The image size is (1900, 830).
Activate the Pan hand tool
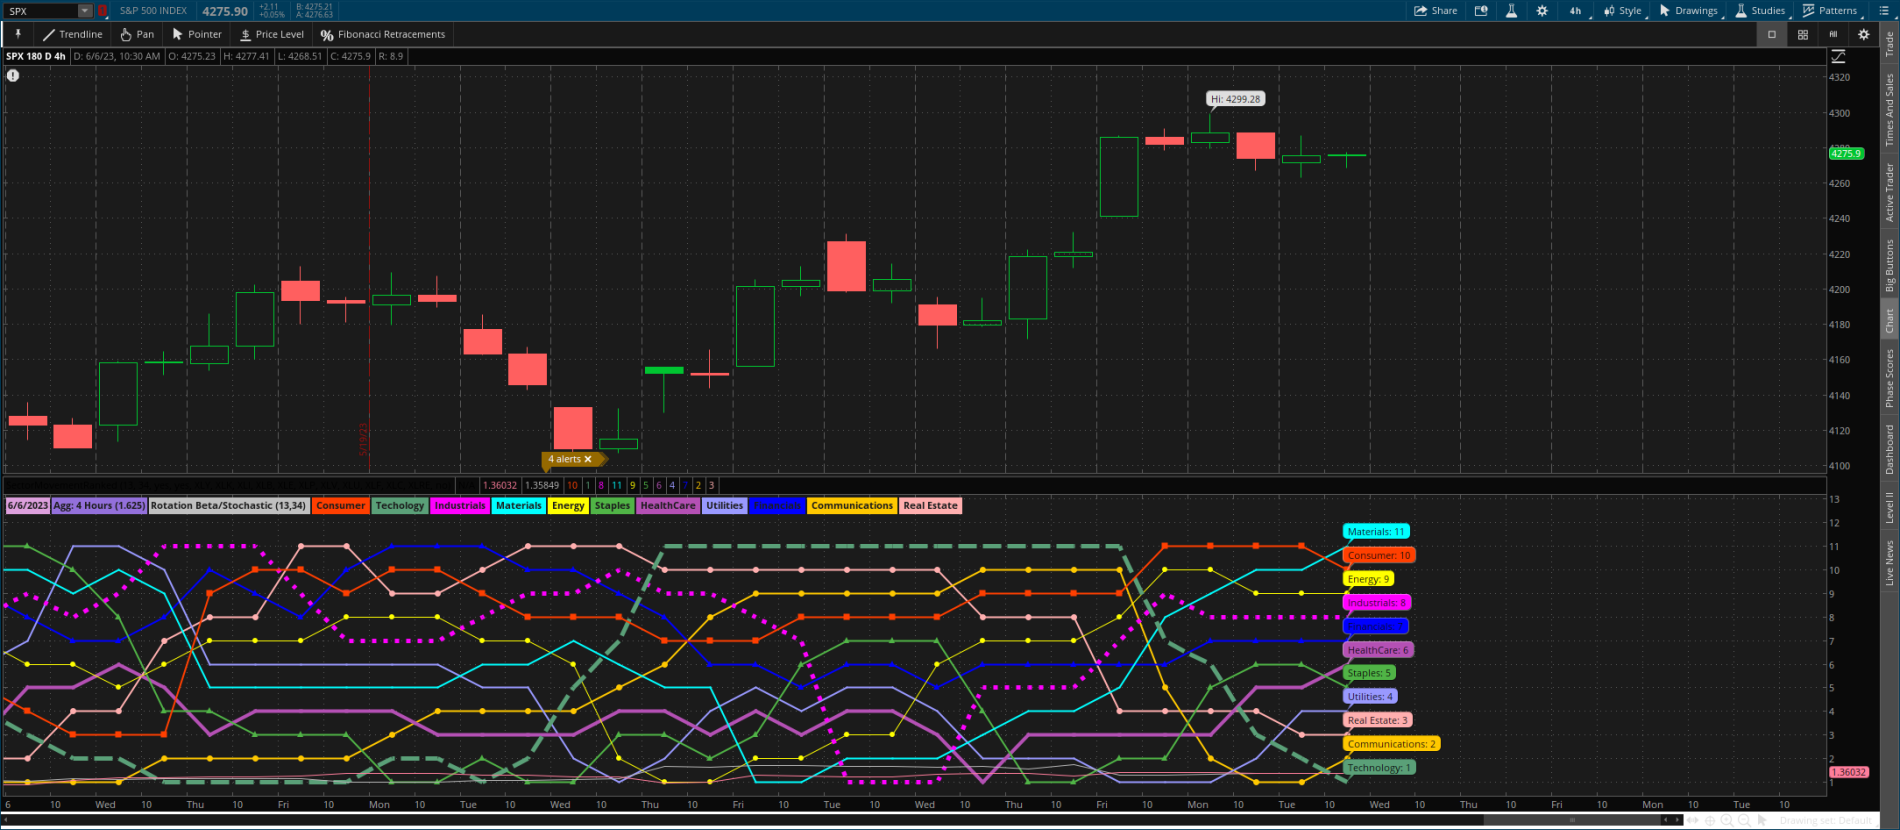click(137, 34)
